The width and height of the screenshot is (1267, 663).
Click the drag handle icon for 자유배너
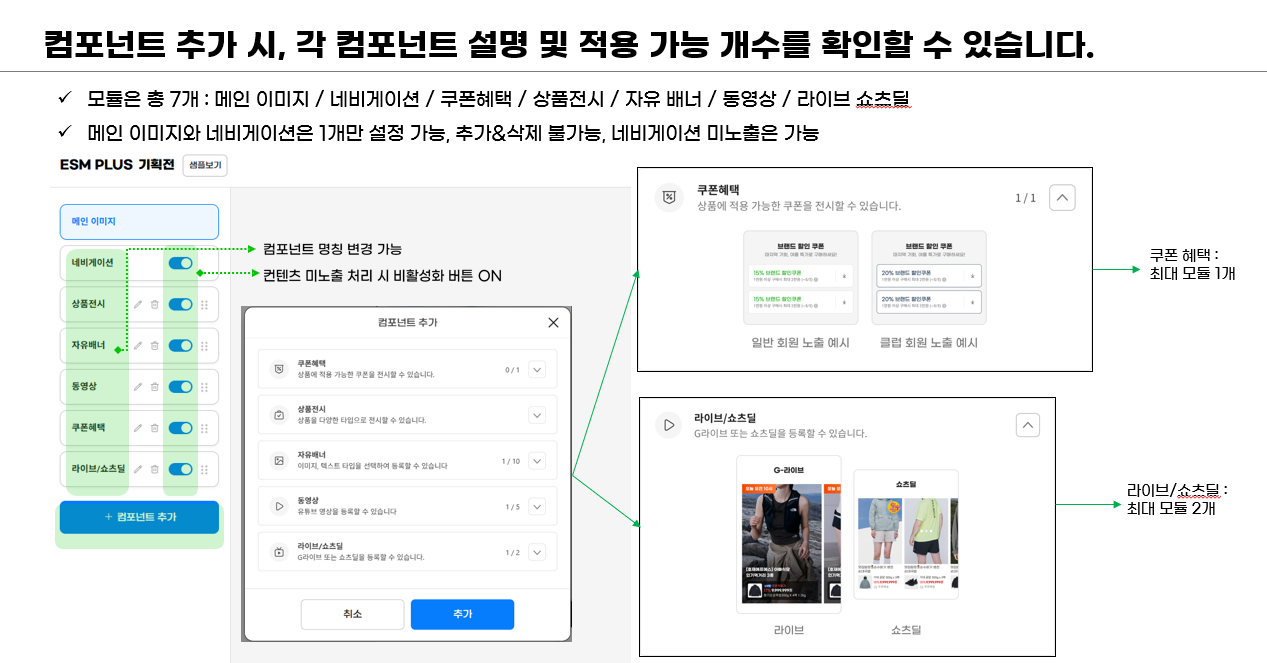(205, 345)
